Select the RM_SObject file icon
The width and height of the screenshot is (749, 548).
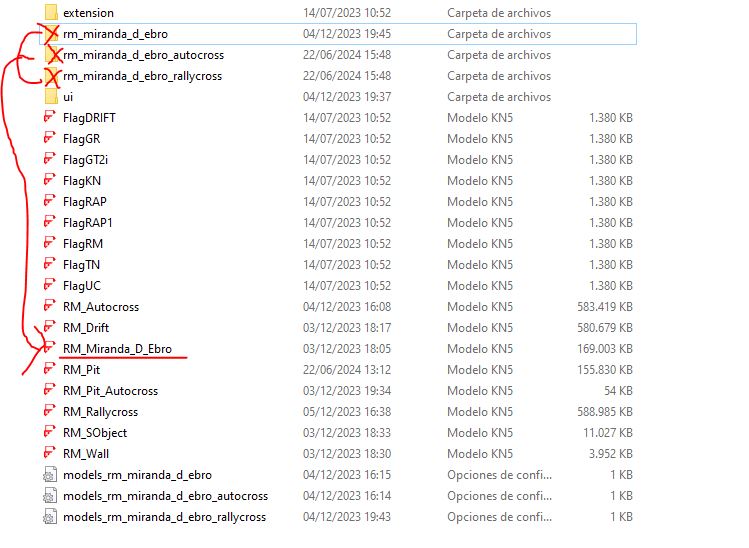(x=50, y=432)
